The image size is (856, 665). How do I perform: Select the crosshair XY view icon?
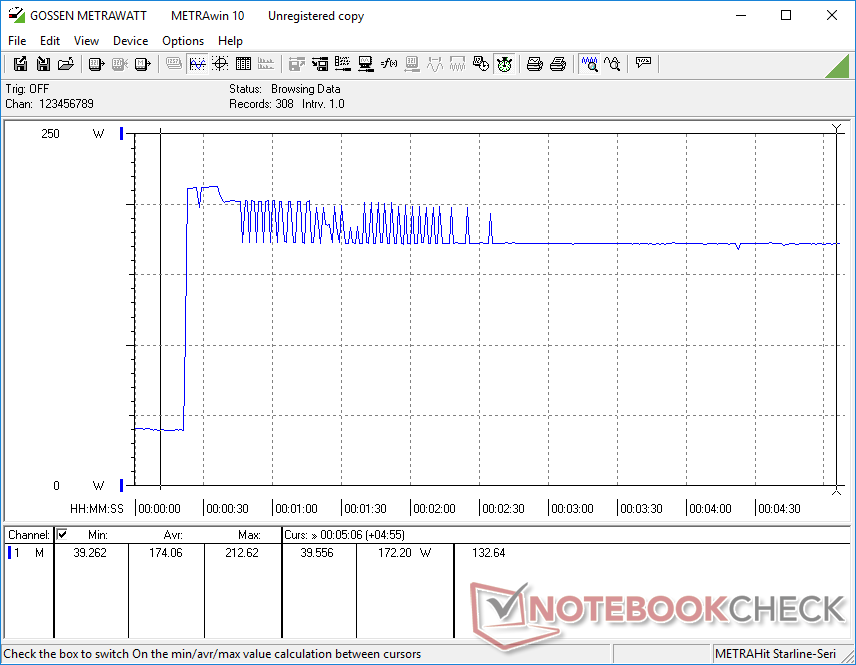tap(220, 64)
